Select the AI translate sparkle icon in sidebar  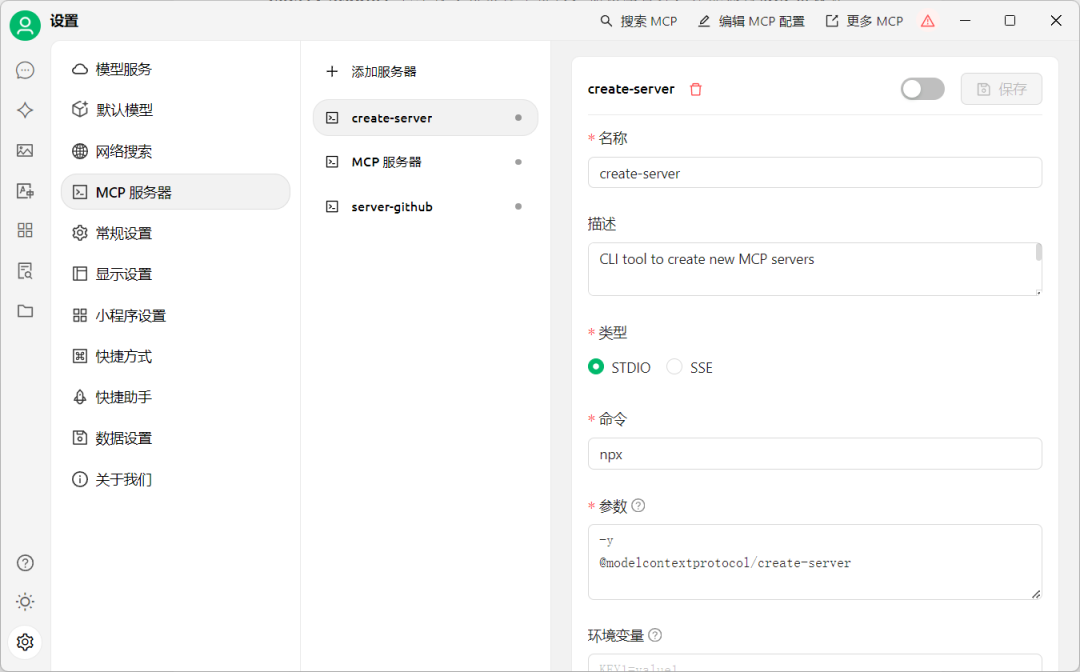point(25,110)
